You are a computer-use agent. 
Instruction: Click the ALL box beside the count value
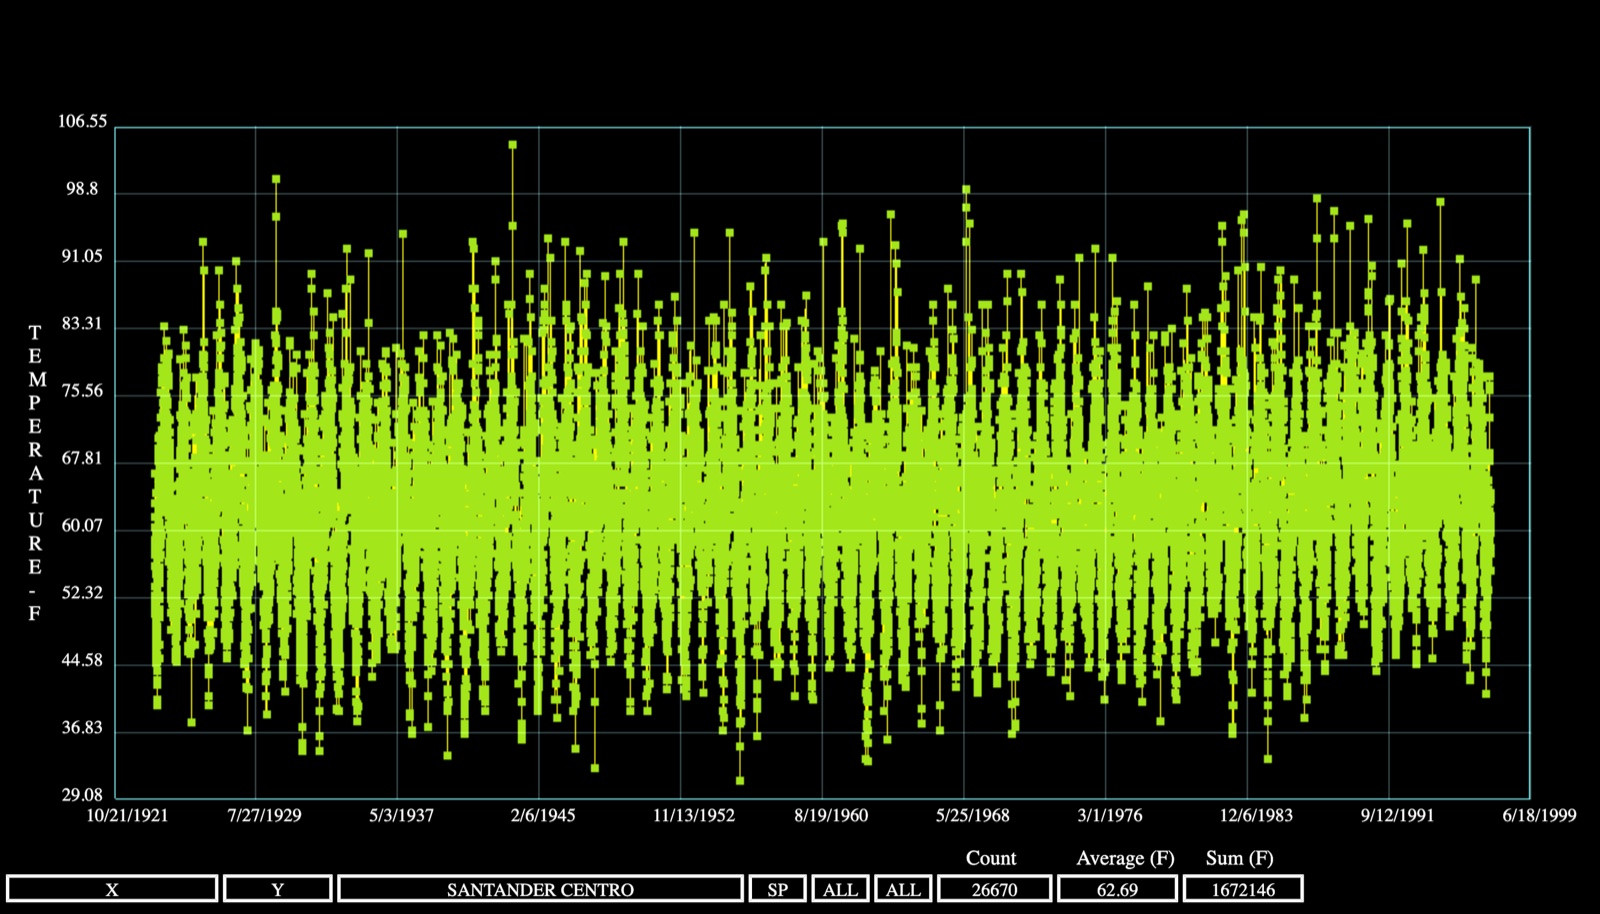(x=903, y=889)
